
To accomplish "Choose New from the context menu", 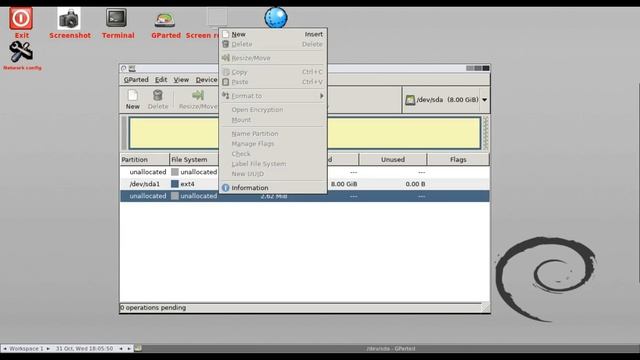I will coord(273,34).
